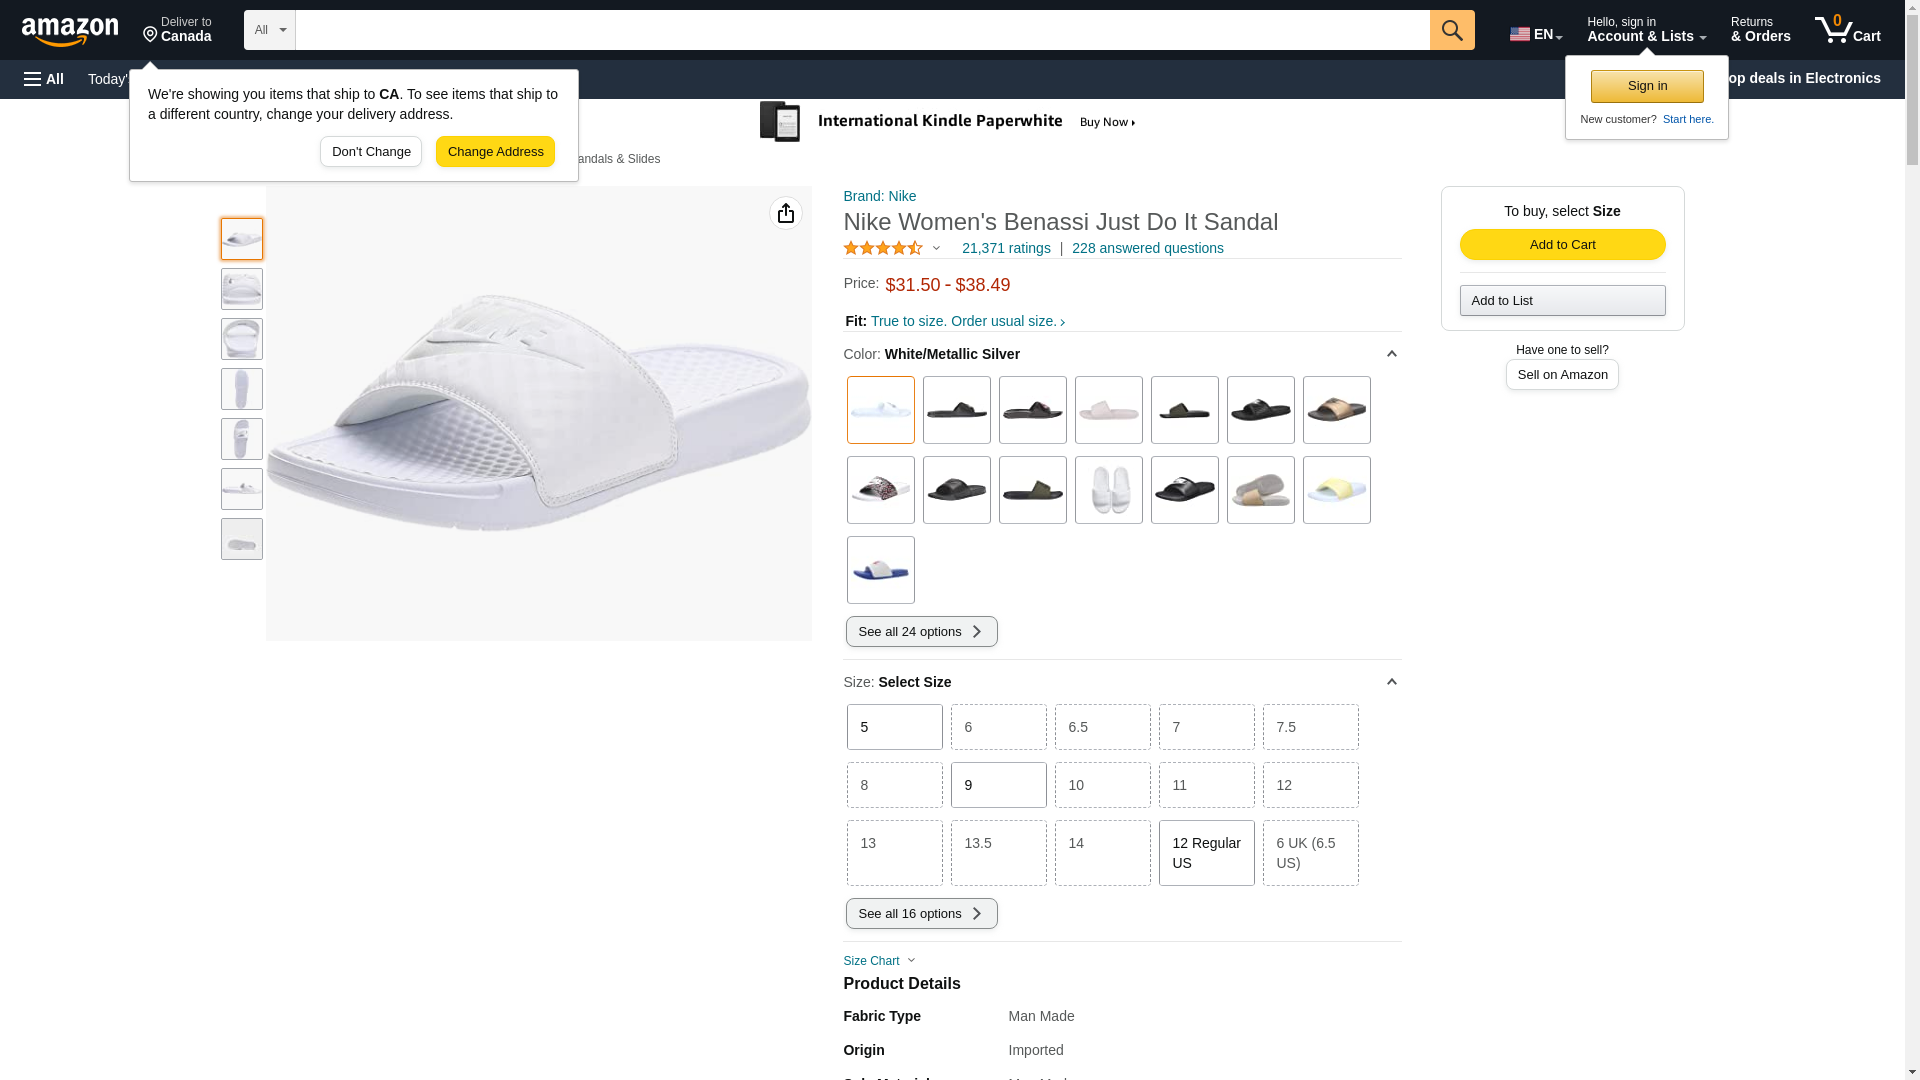Open Returns & Orders
The height and width of the screenshot is (1080, 1920).
[1760, 30]
